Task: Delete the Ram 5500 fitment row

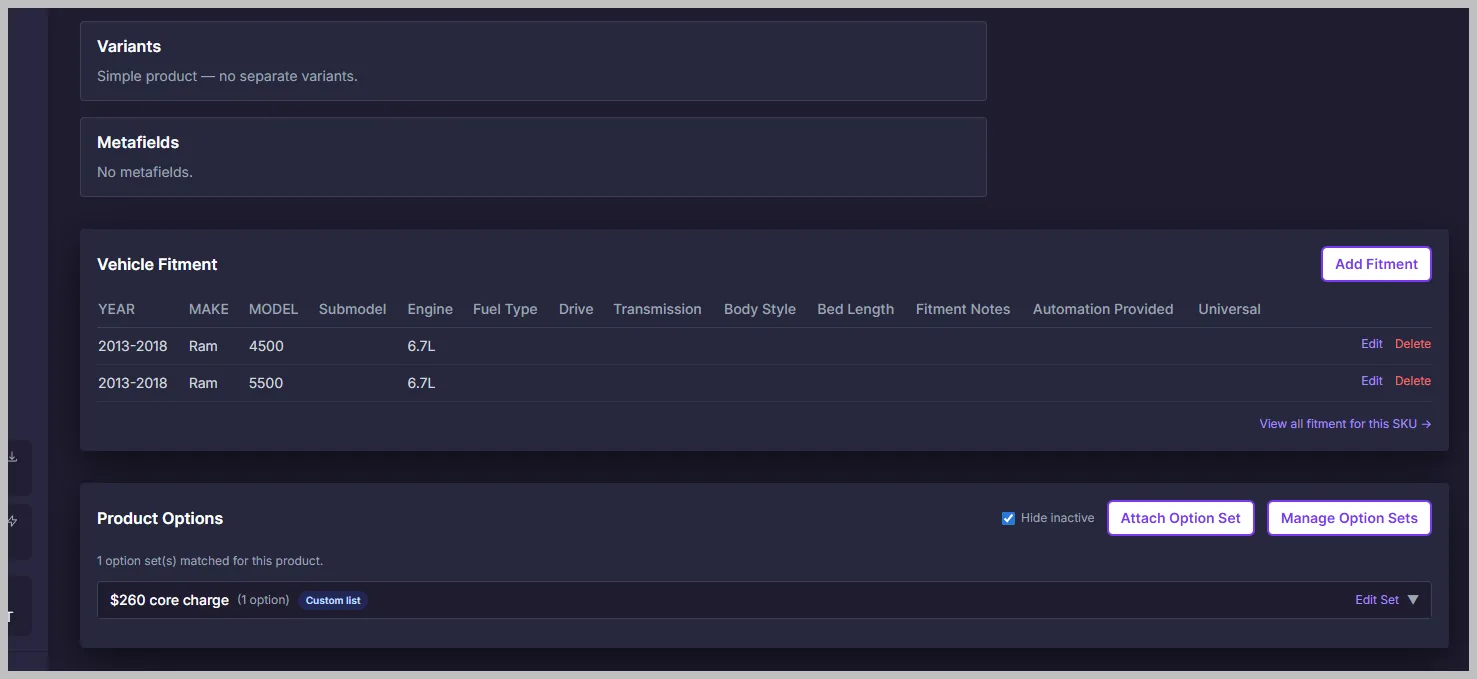Action: click(x=1413, y=381)
